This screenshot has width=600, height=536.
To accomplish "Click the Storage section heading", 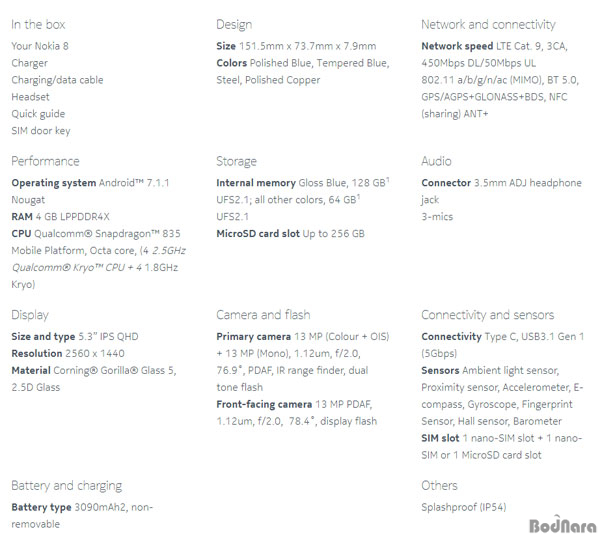I will (x=236, y=161).
